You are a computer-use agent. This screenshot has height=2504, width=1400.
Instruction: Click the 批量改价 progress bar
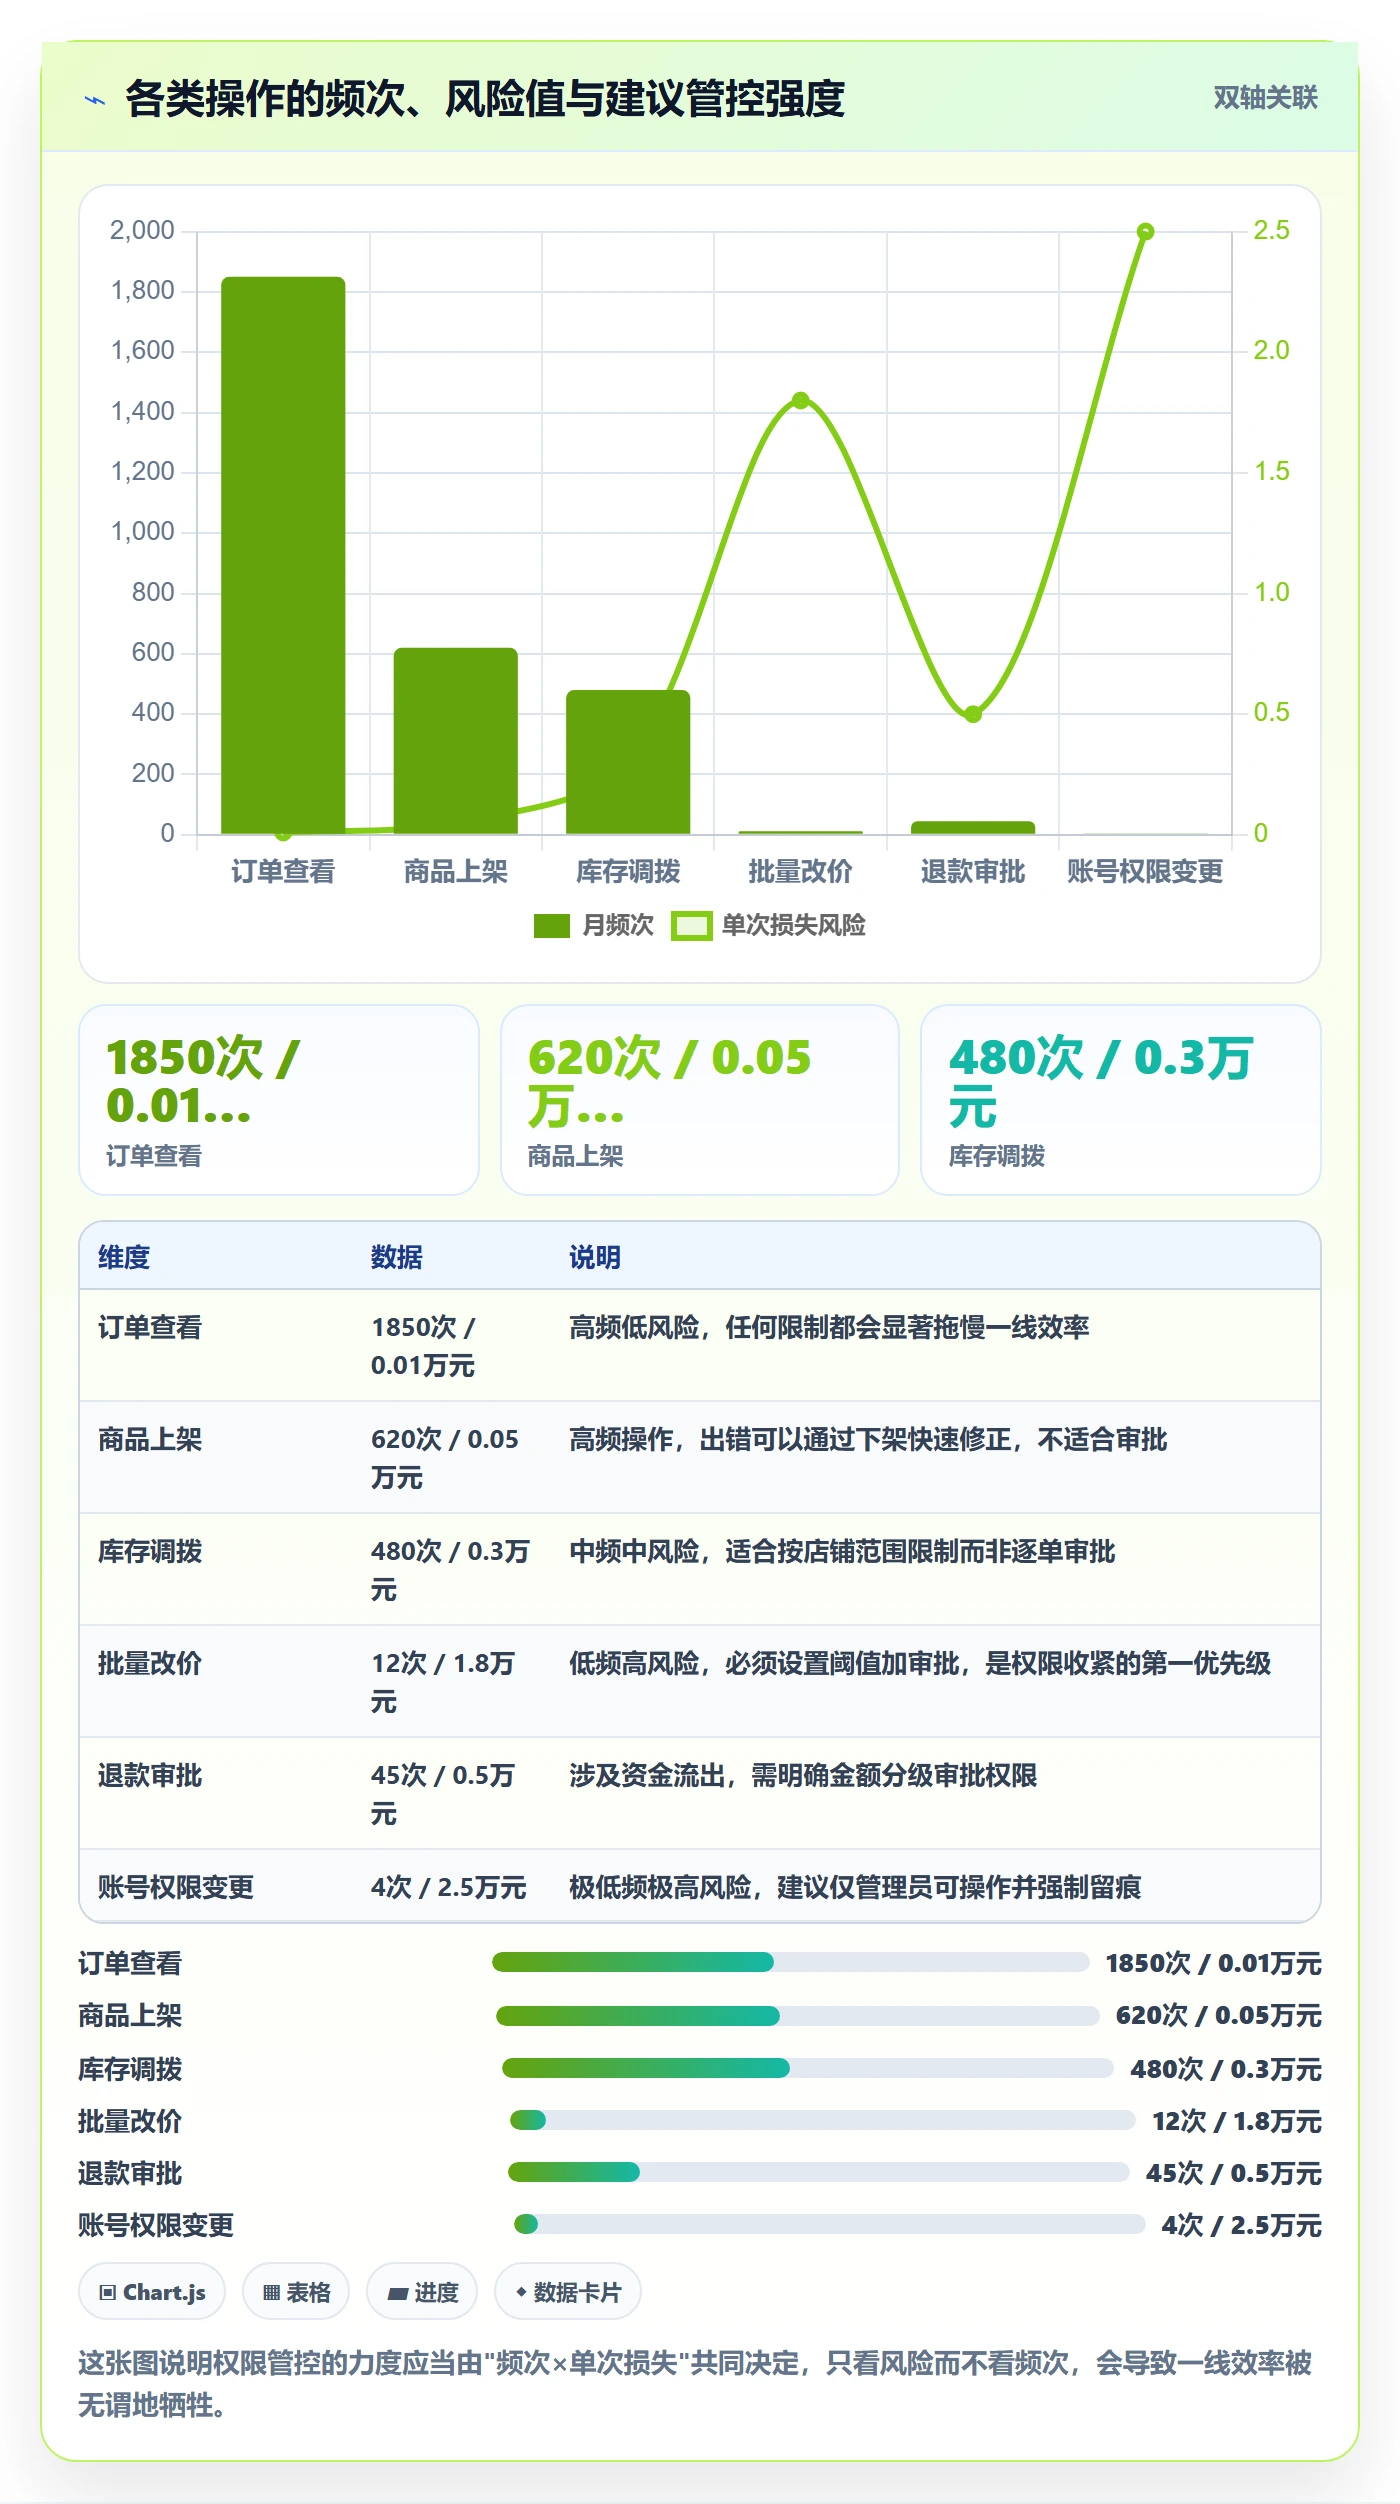click(x=822, y=2119)
